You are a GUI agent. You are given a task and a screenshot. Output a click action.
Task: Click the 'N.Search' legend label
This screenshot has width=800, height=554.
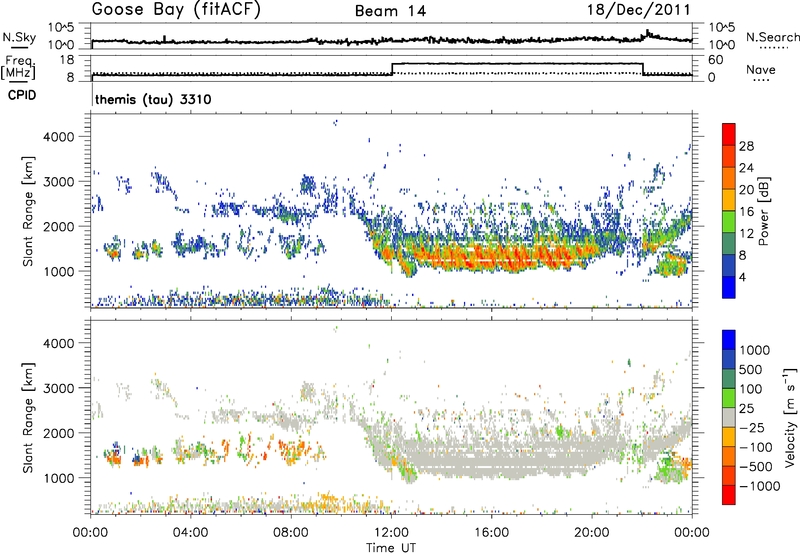(773, 37)
